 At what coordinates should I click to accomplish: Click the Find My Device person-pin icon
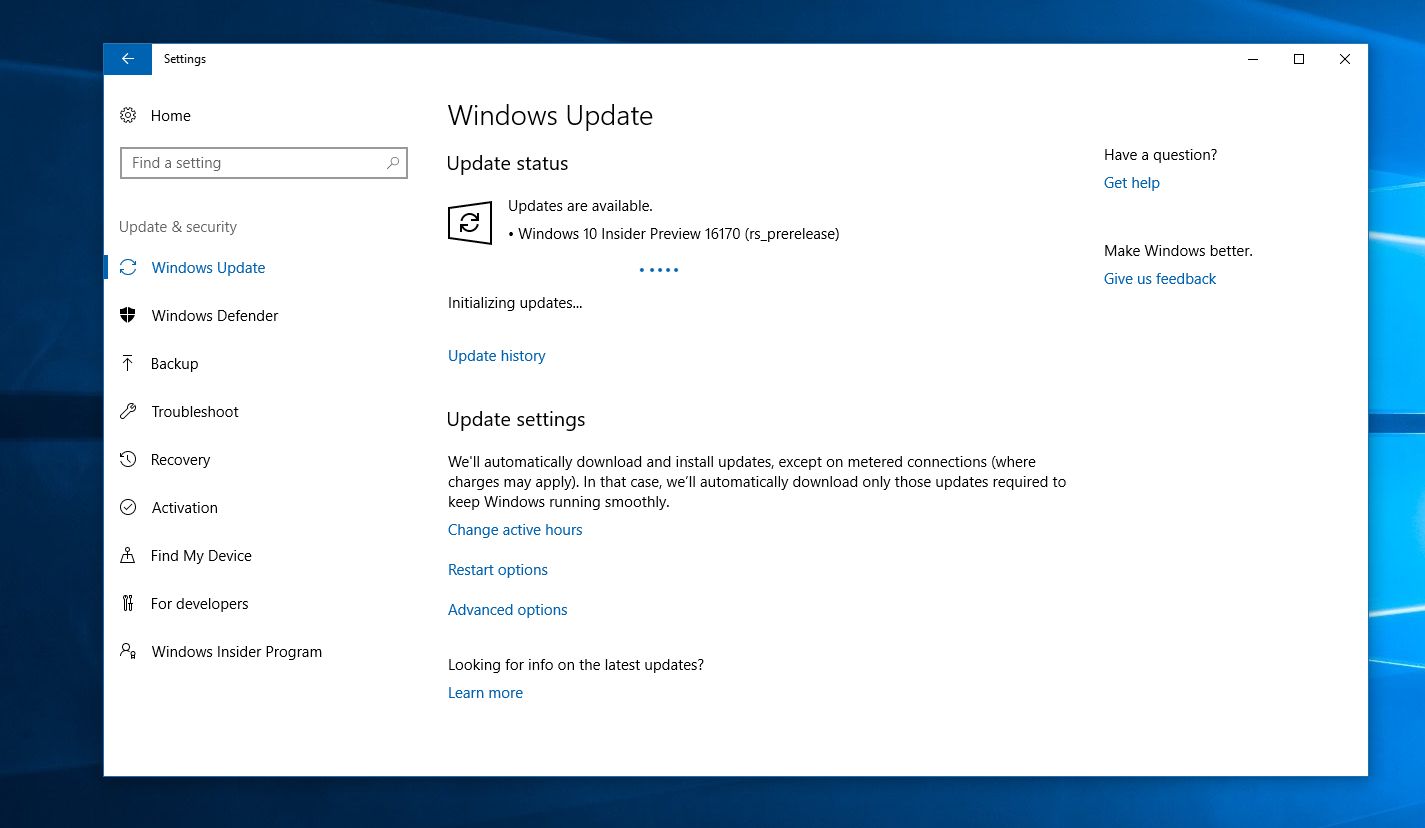click(x=128, y=556)
